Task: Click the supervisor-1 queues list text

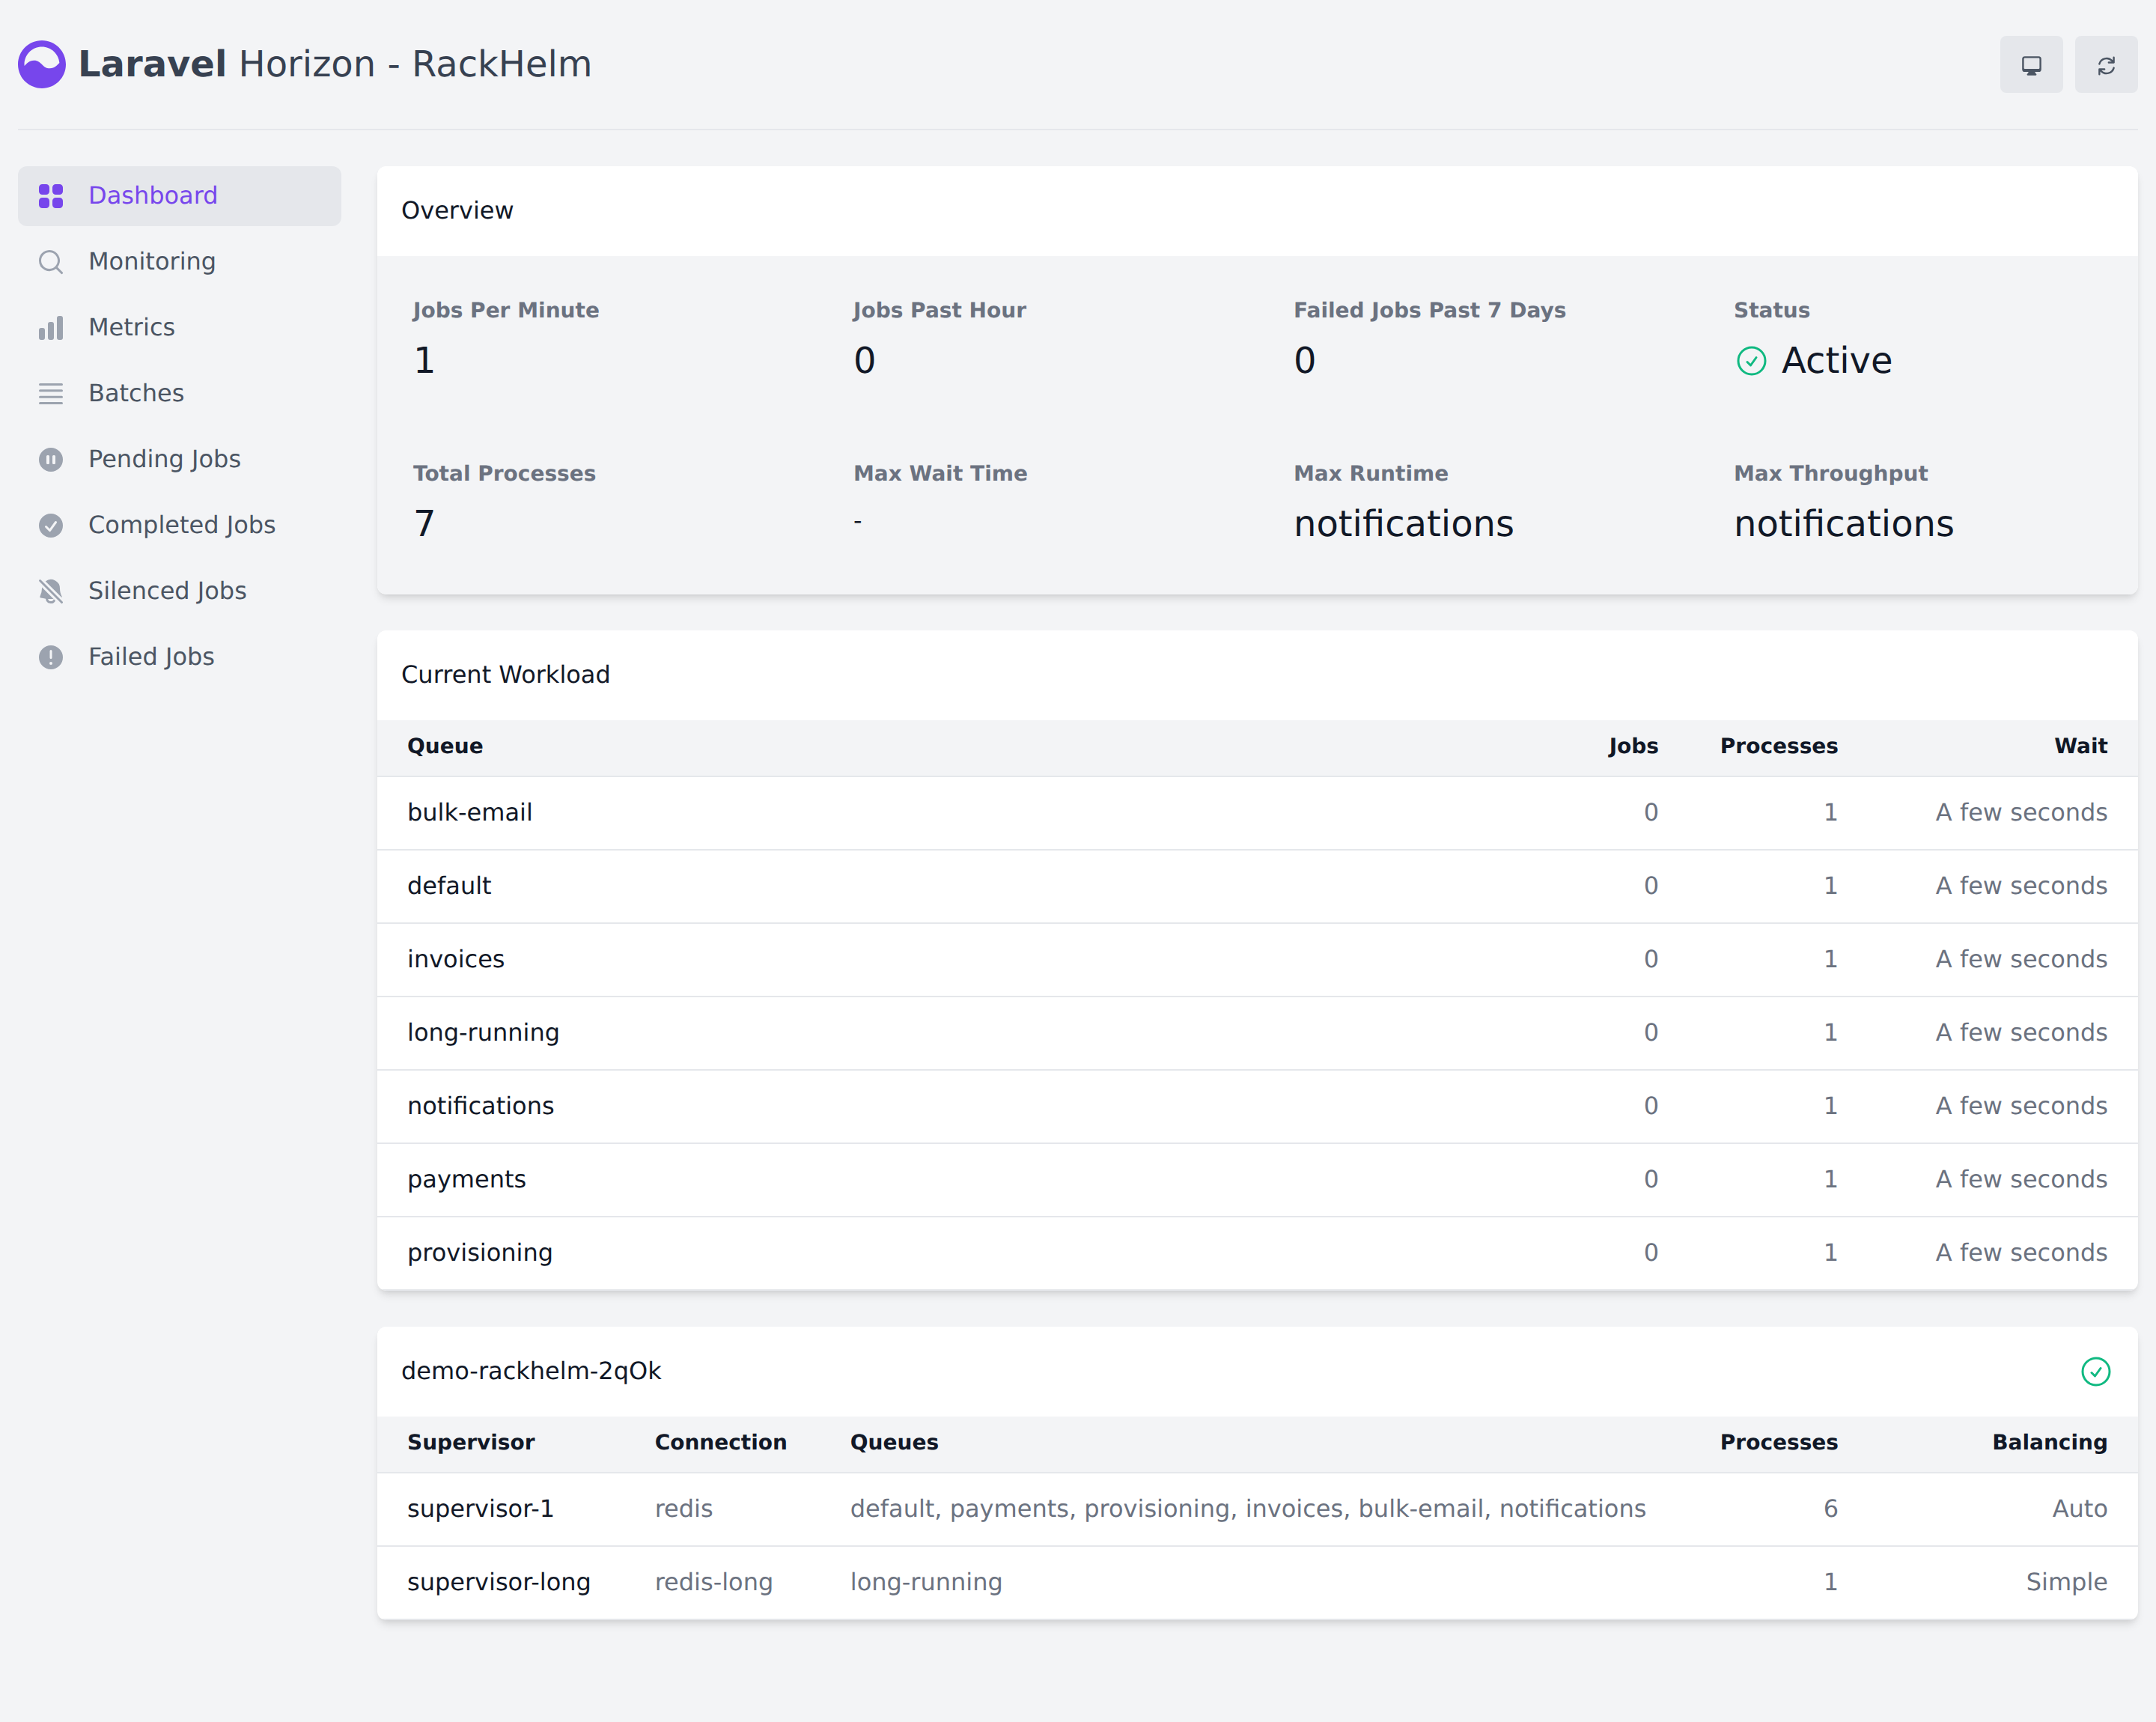Action: click(x=1248, y=1509)
